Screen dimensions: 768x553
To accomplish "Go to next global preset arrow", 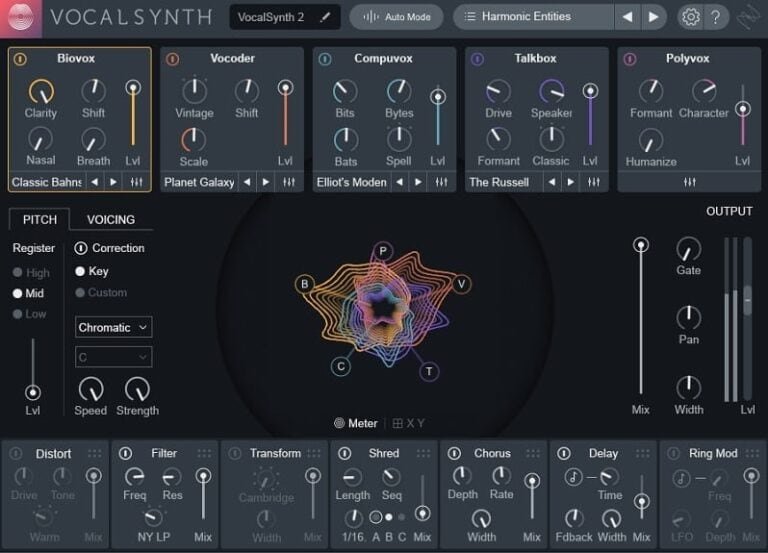I will (x=653, y=17).
